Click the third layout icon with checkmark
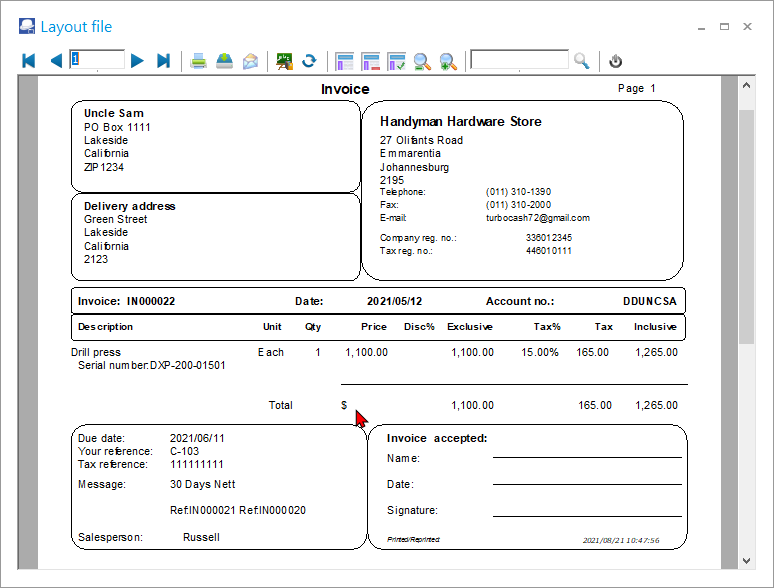This screenshot has width=774, height=588. point(396,61)
